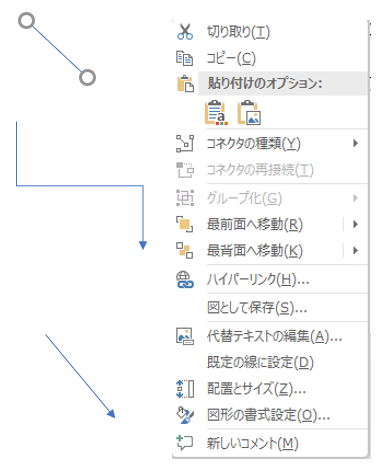The width and height of the screenshot is (382, 465).
Task: Choose paste as picture icon
Action: coord(249,113)
